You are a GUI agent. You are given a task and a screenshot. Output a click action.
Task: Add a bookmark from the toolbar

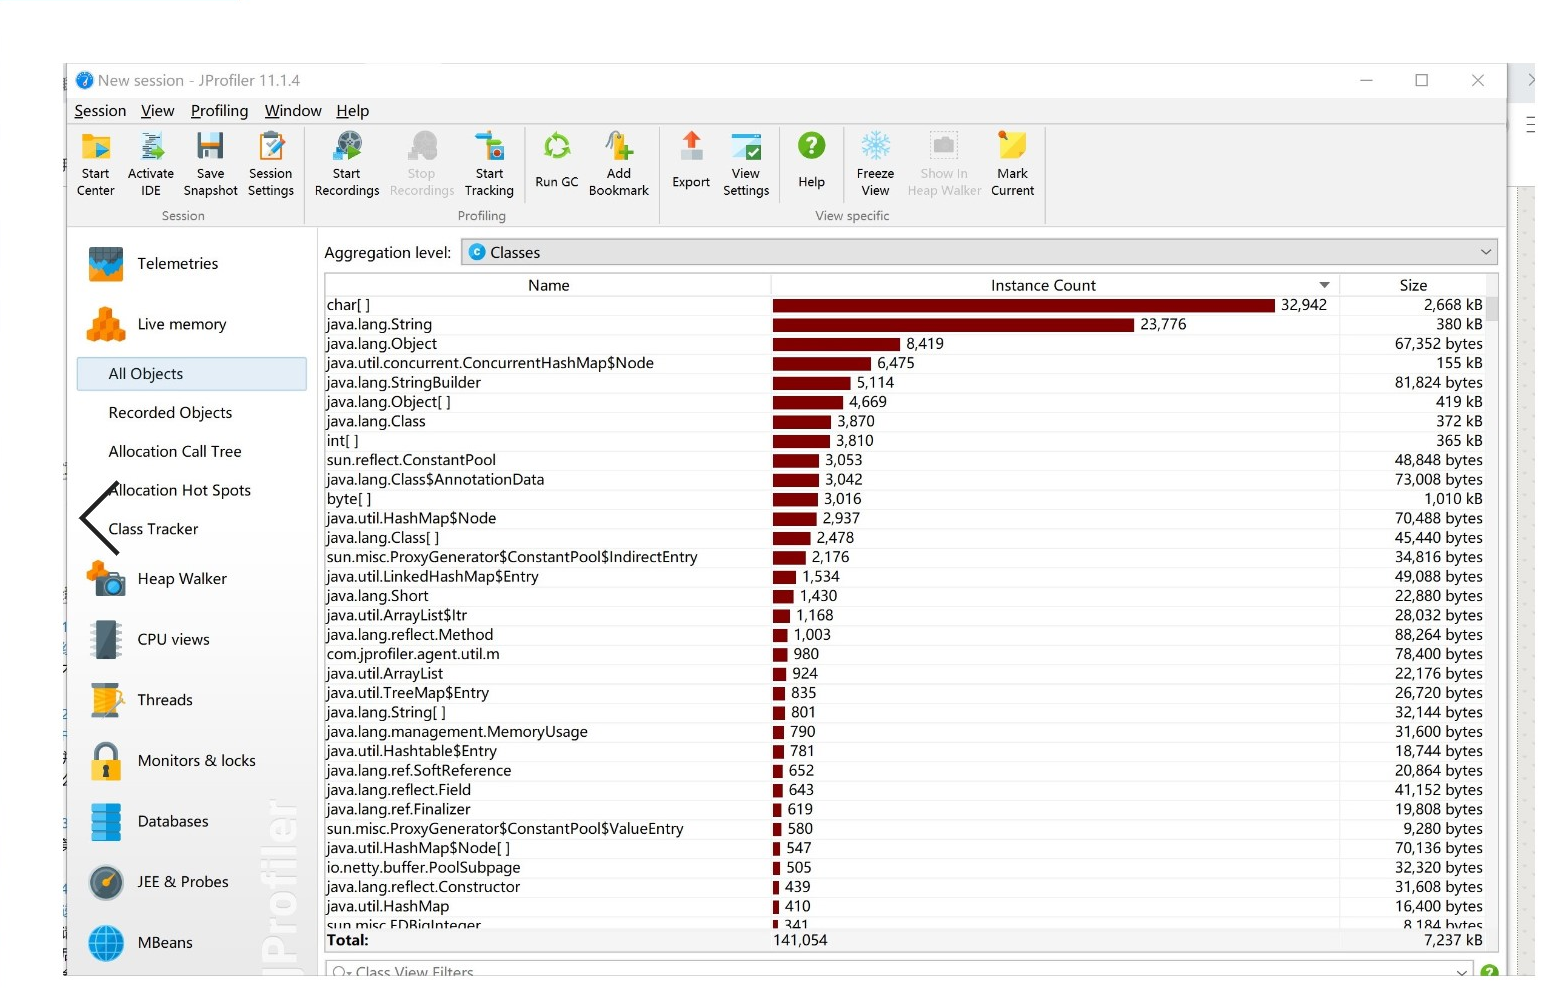[x=619, y=164]
